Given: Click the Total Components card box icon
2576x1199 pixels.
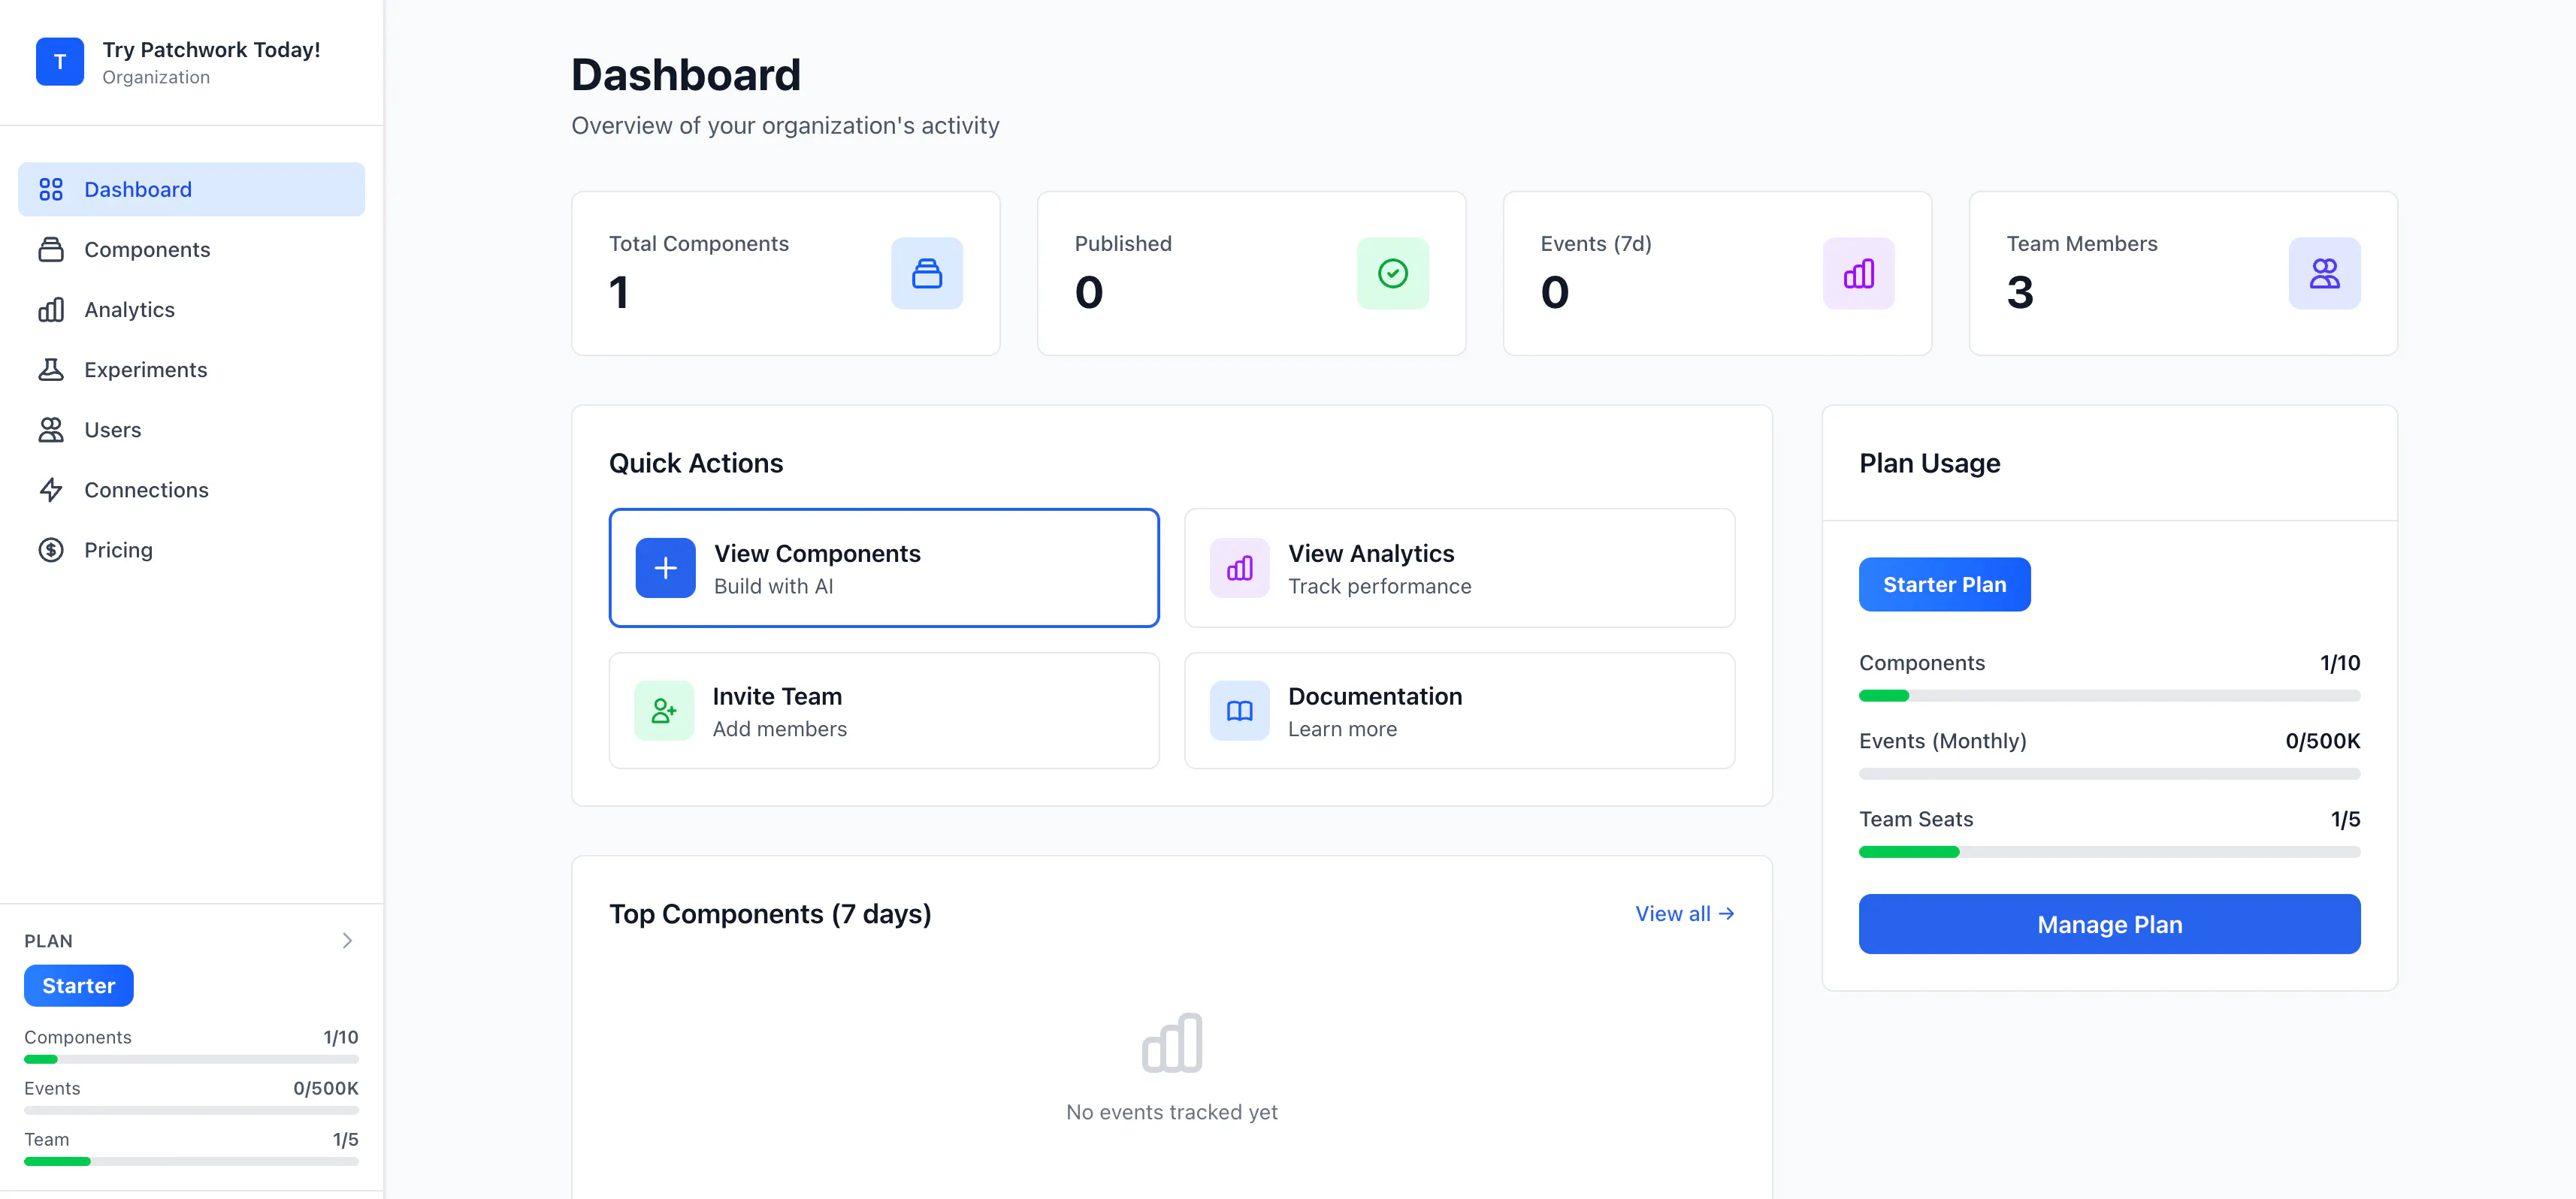Looking at the screenshot, I should click(x=927, y=273).
